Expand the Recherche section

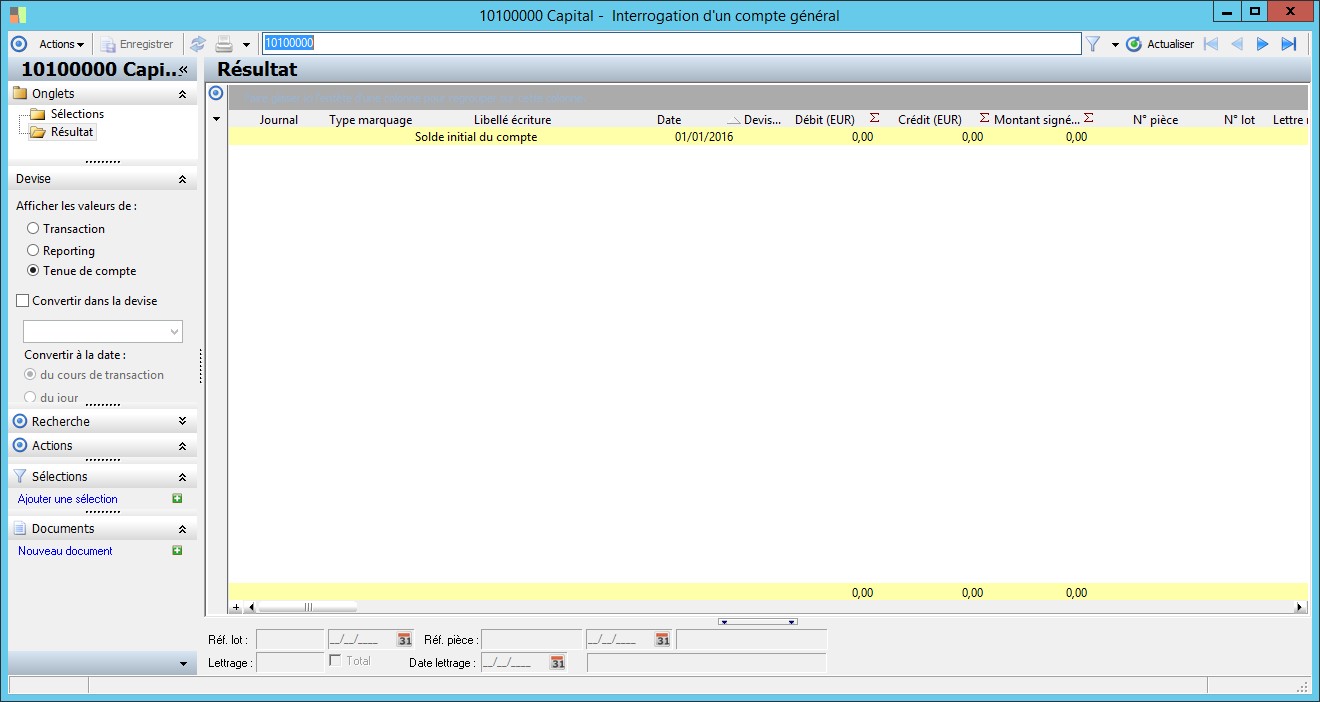[x=182, y=422]
